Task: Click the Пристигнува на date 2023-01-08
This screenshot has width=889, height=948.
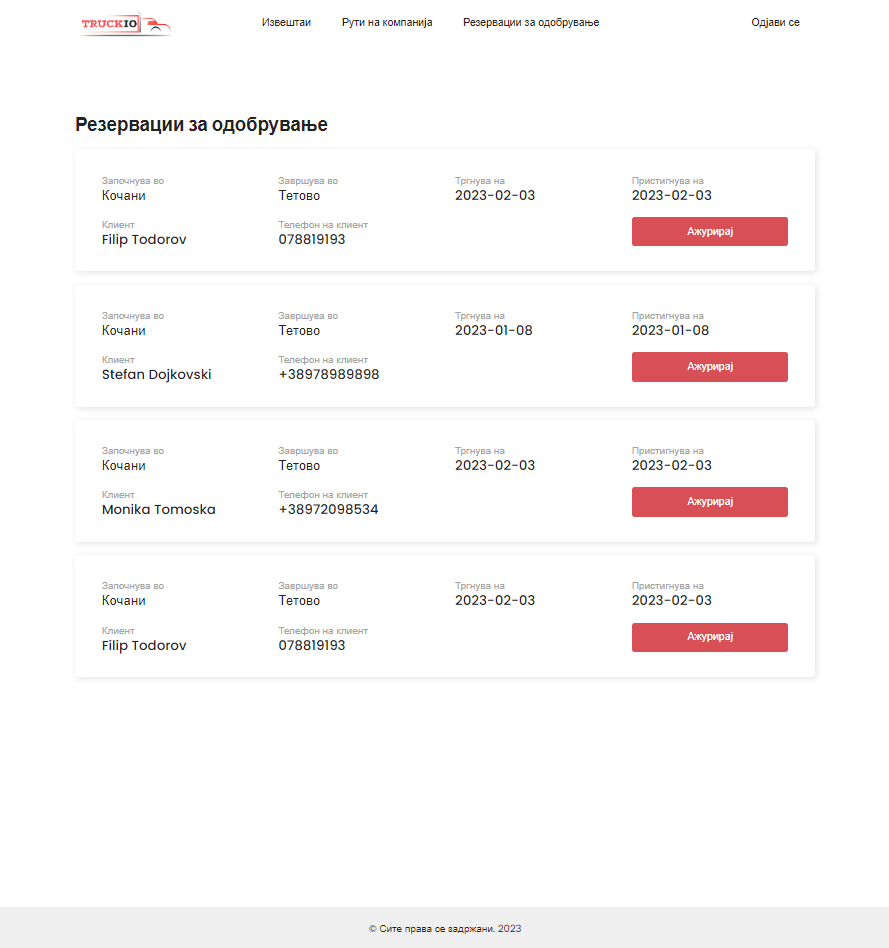Action: coord(670,331)
